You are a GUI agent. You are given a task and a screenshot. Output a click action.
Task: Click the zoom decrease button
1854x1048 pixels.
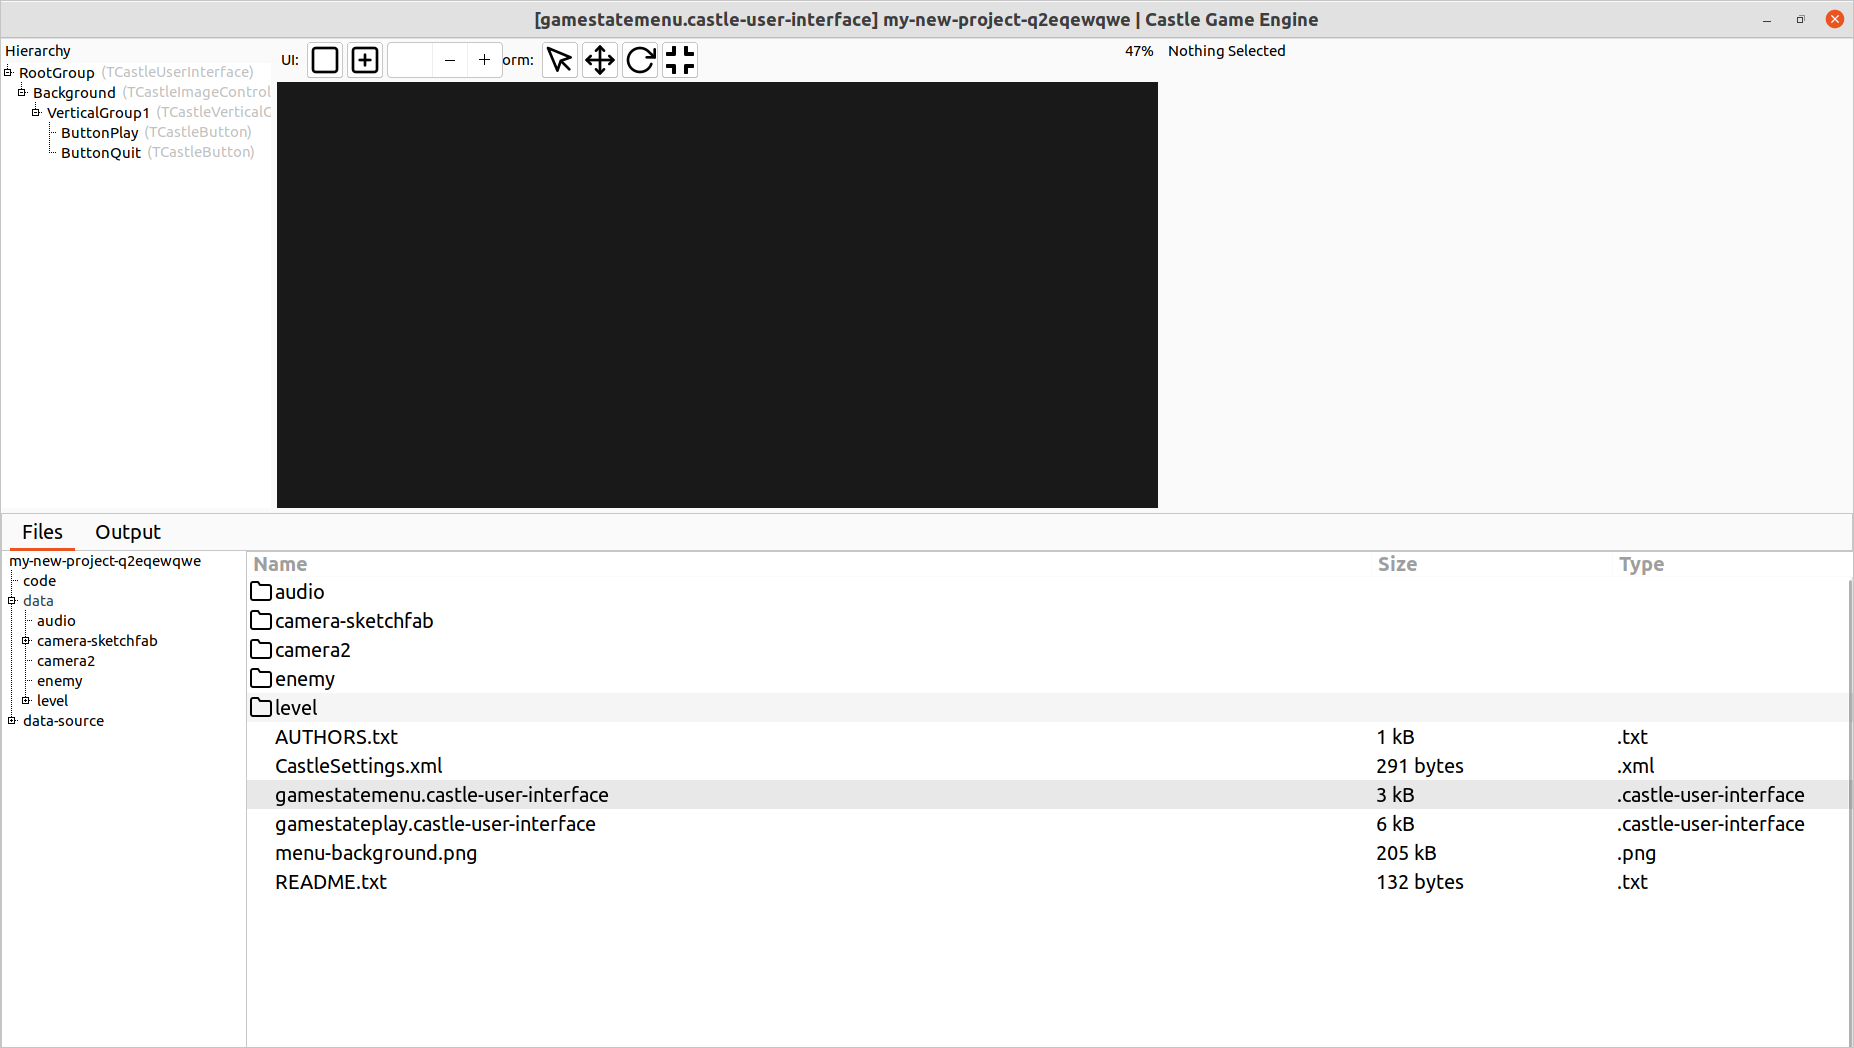(x=449, y=60)
